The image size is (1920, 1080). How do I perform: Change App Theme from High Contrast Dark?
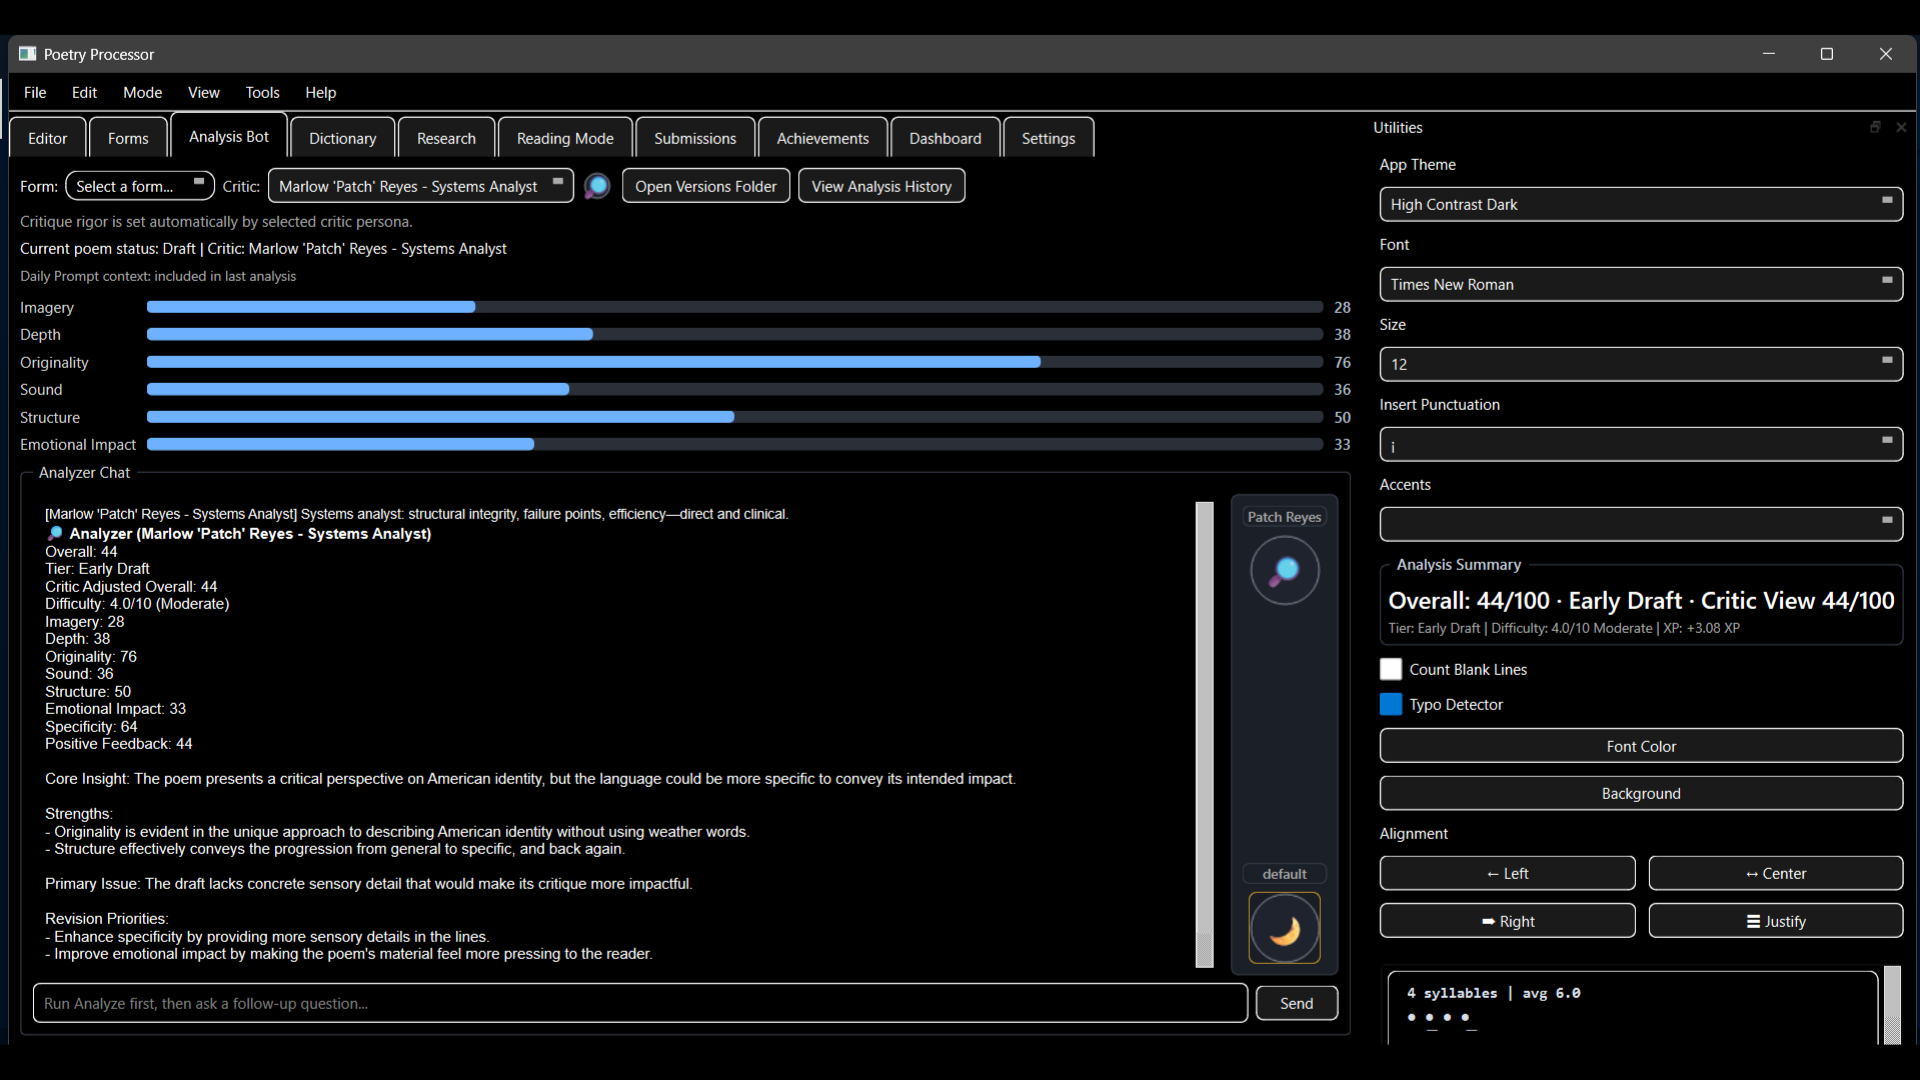tap(1640, 204)
